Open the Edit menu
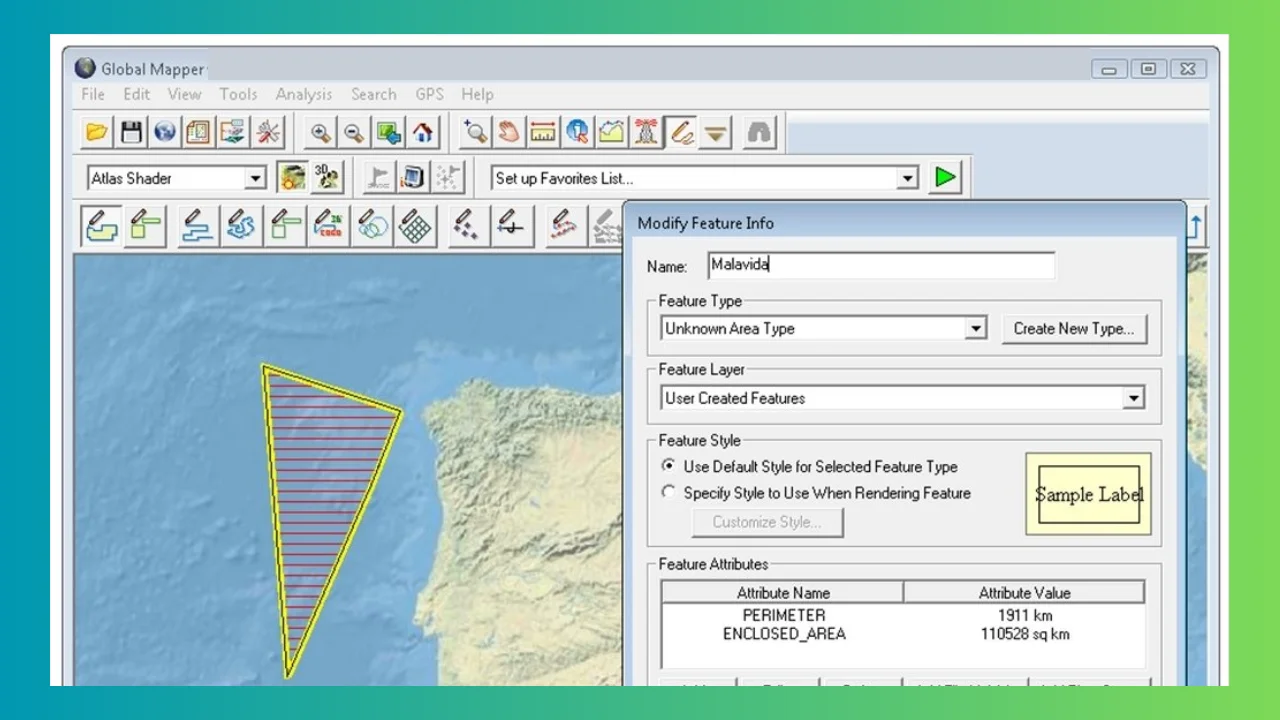 point(136,94)
